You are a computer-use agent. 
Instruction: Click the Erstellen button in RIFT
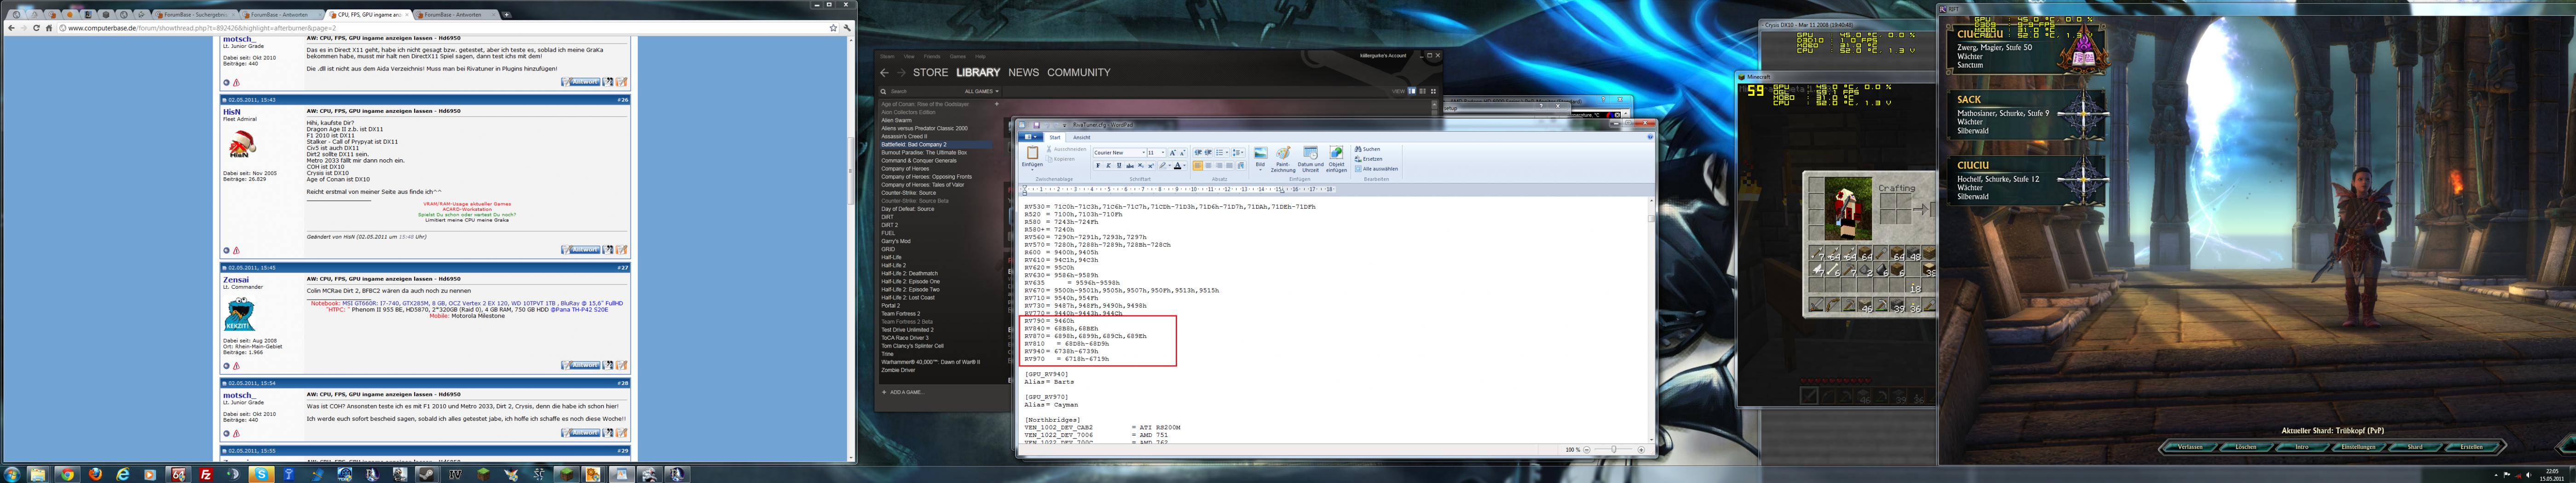pos(2471,447)
